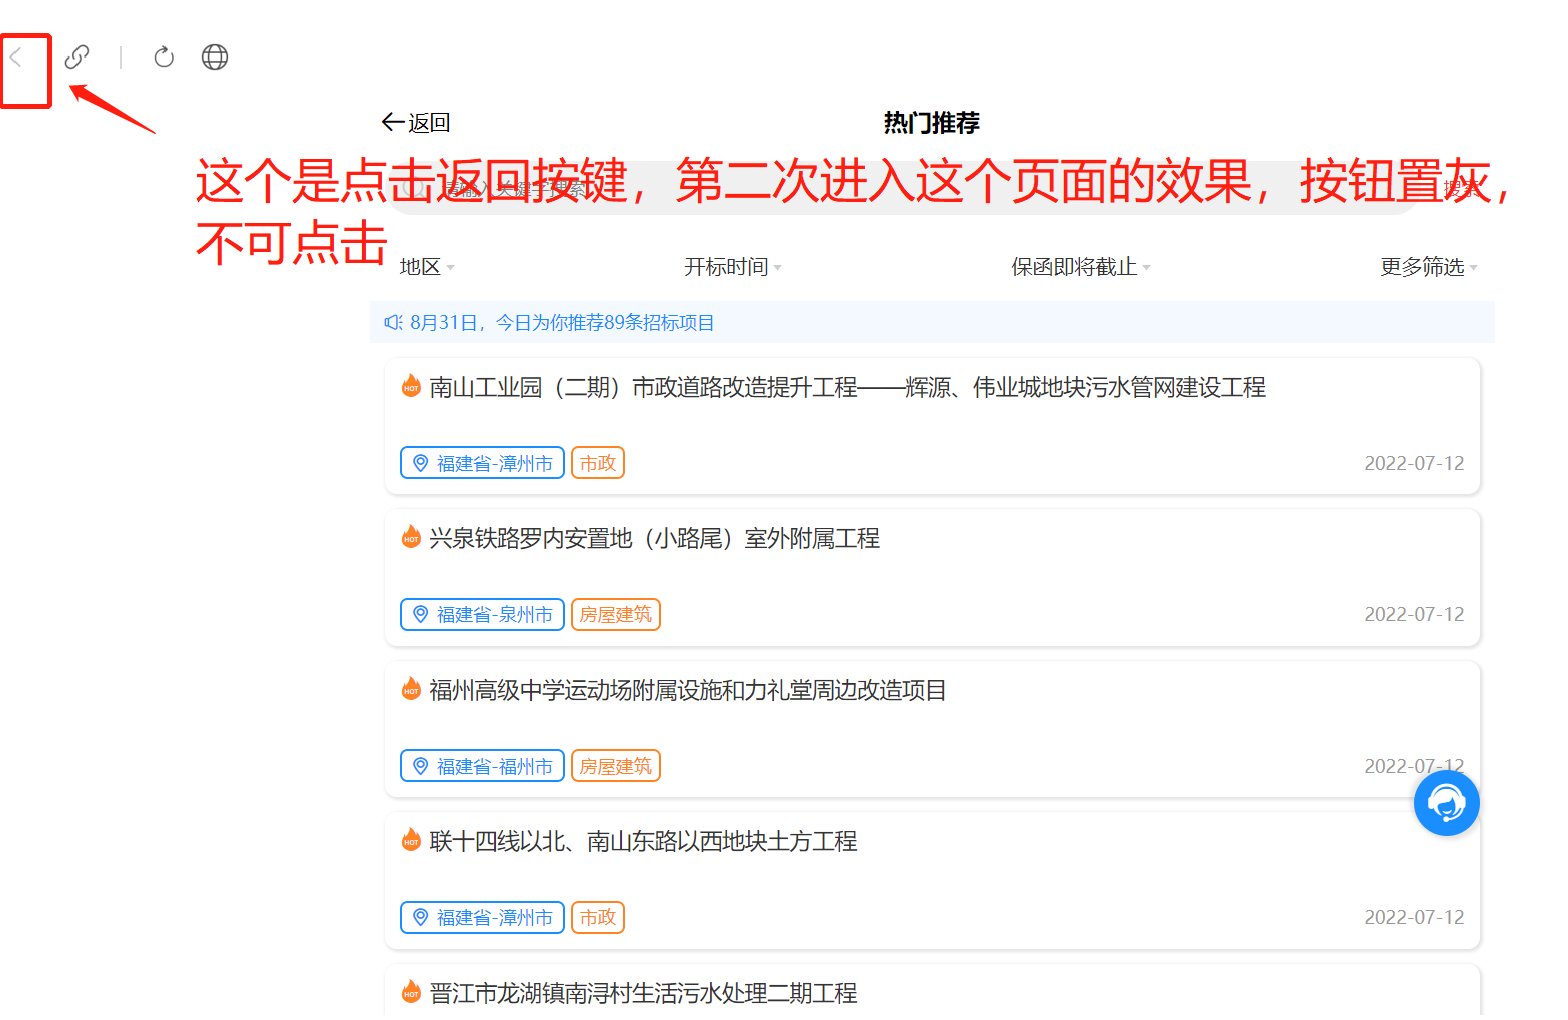Select 房屋建筑 tag on 兴泉铁路 card
This screenshot has width=1568, height=1020.
(616, 614)
